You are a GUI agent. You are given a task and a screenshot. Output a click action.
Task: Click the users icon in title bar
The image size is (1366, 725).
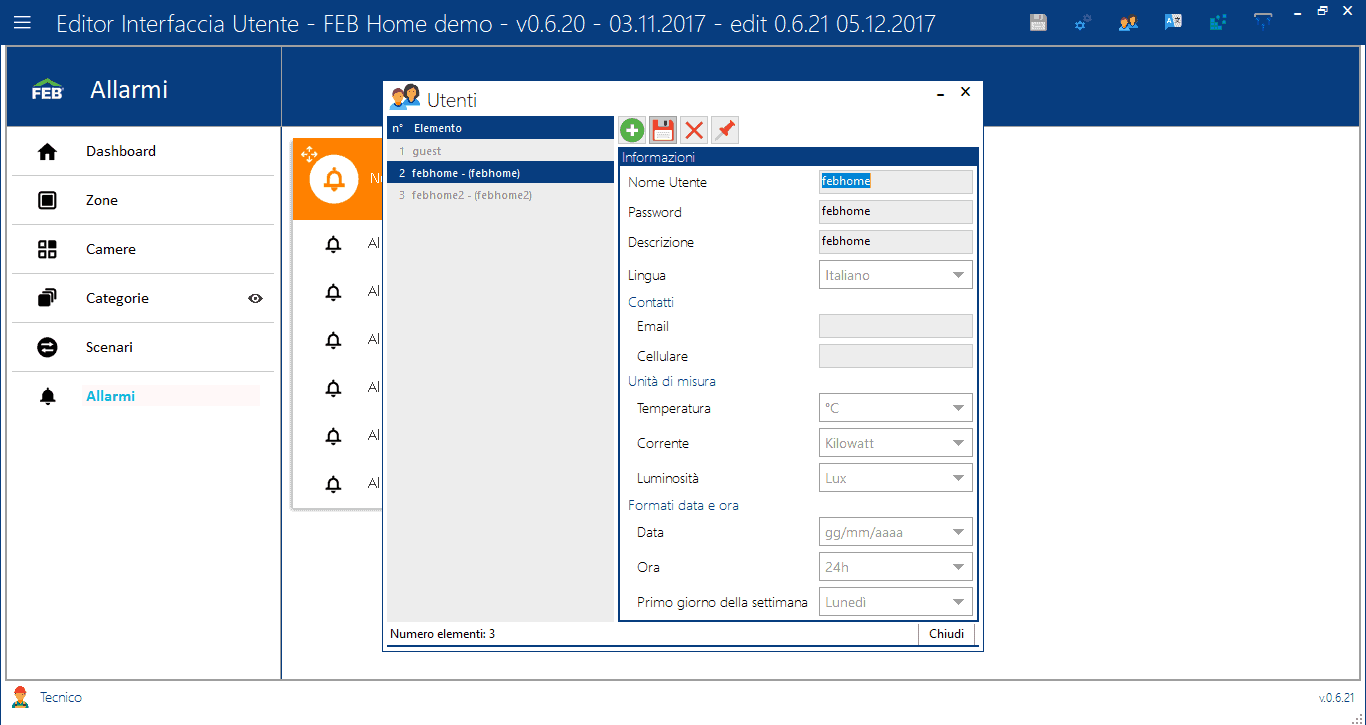pyautogui.click(x=1128, y=22)
